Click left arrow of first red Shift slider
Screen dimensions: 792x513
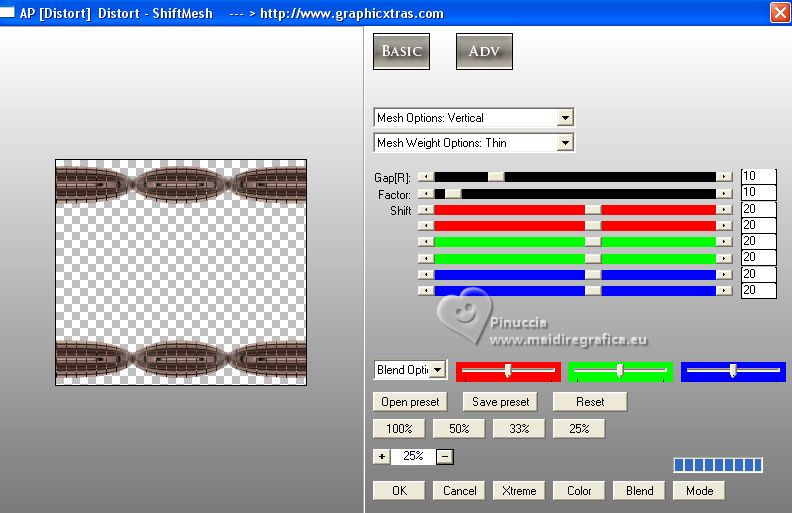(x=426, y=210)
